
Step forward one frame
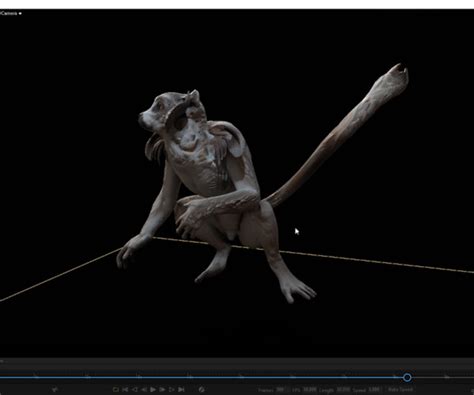pyautogui.click(x=162, y=389)
